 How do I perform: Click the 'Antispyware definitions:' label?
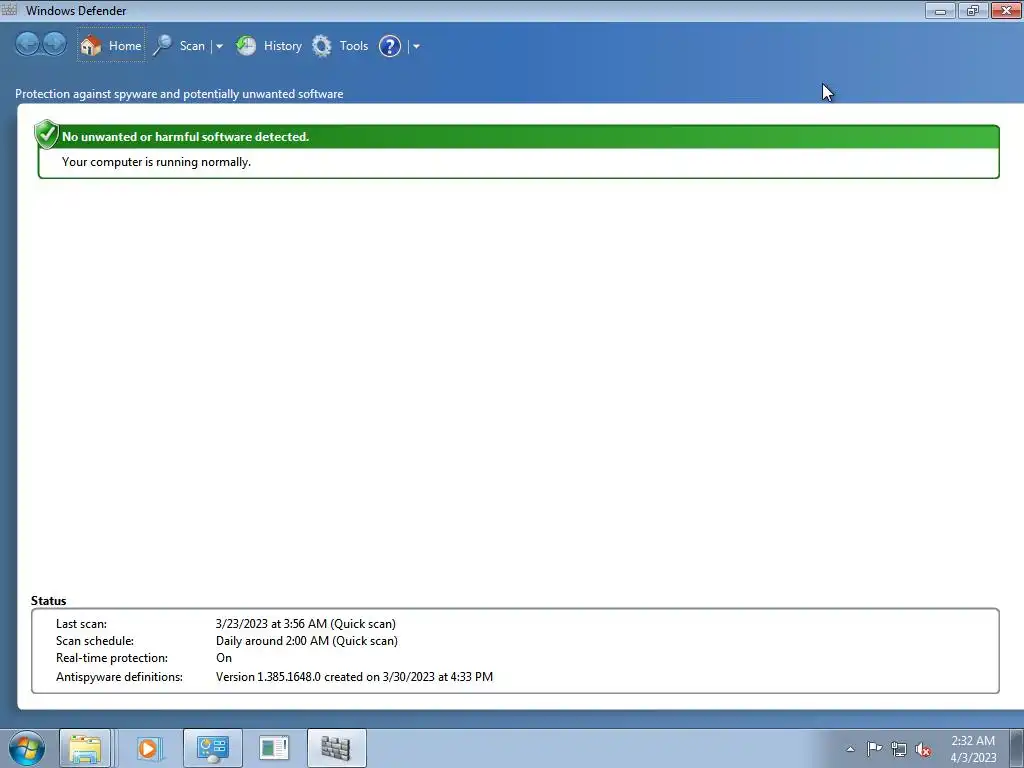click(120, 677)
